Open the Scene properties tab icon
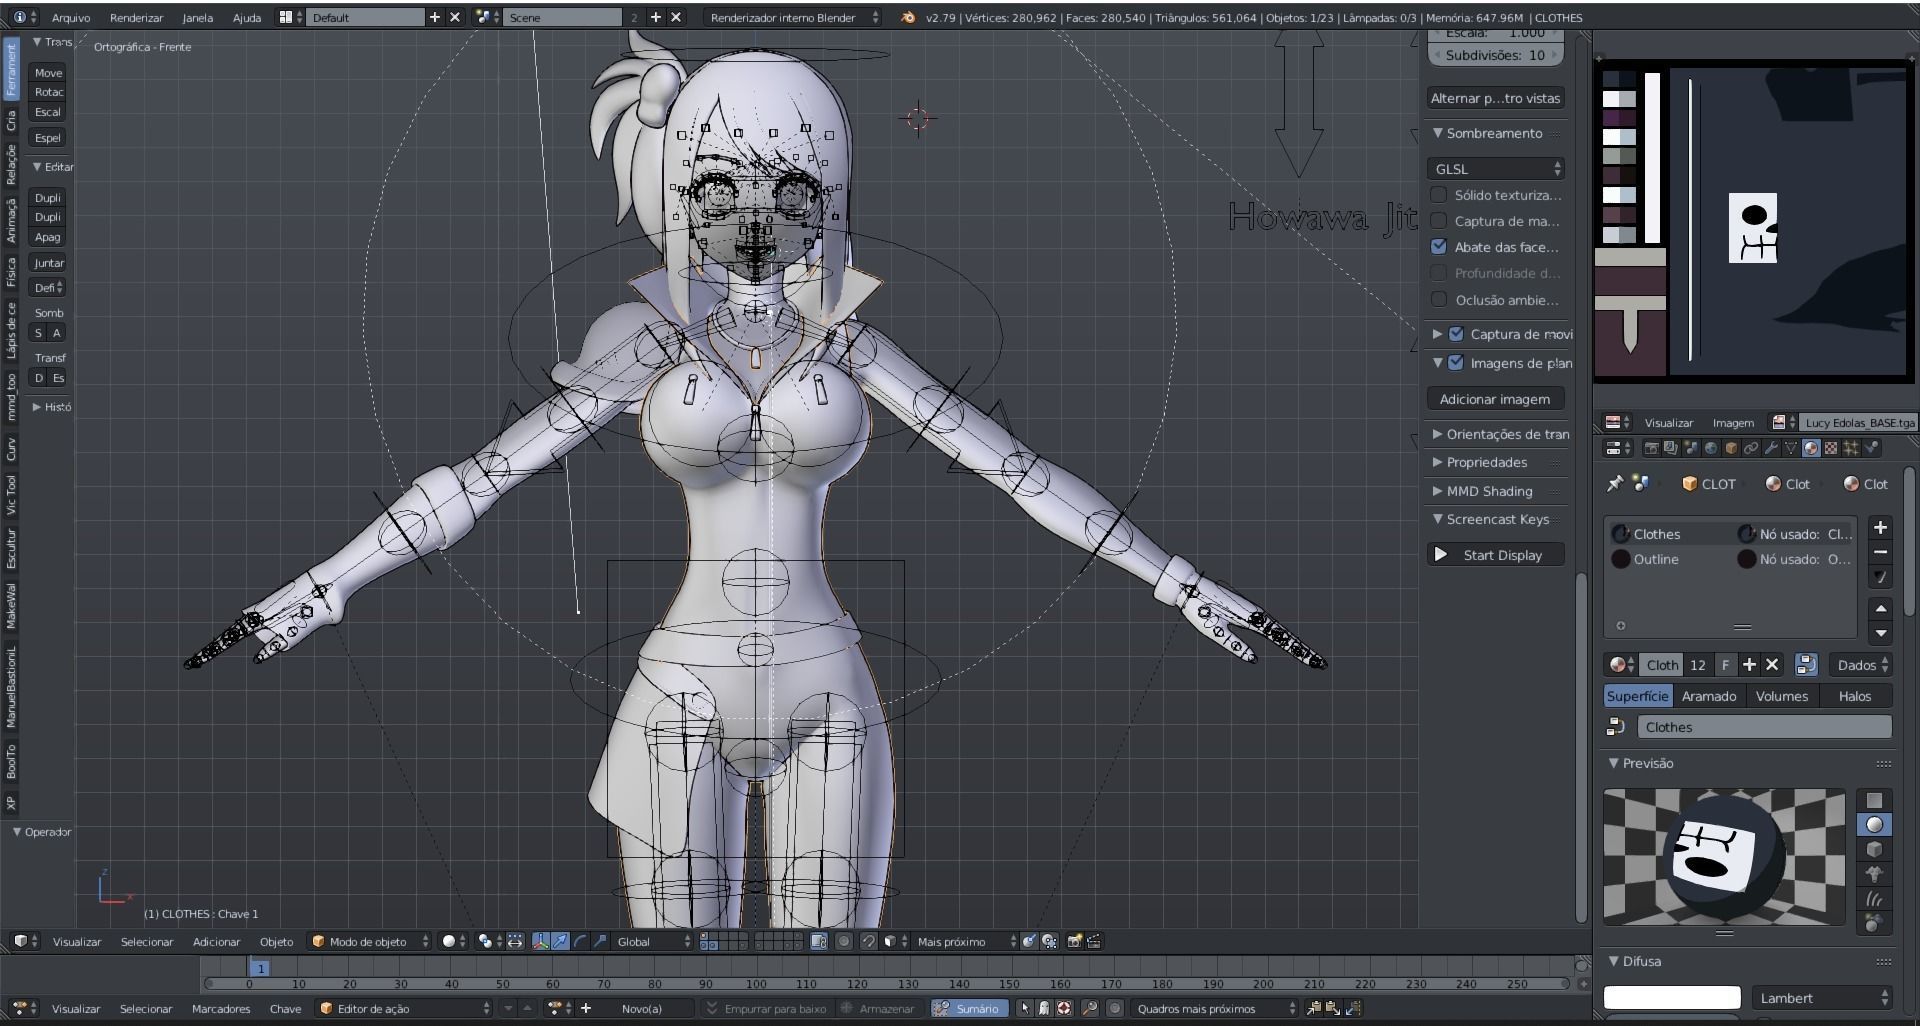This screenshot has height=1026, width=1920. tap(1691, 448)
